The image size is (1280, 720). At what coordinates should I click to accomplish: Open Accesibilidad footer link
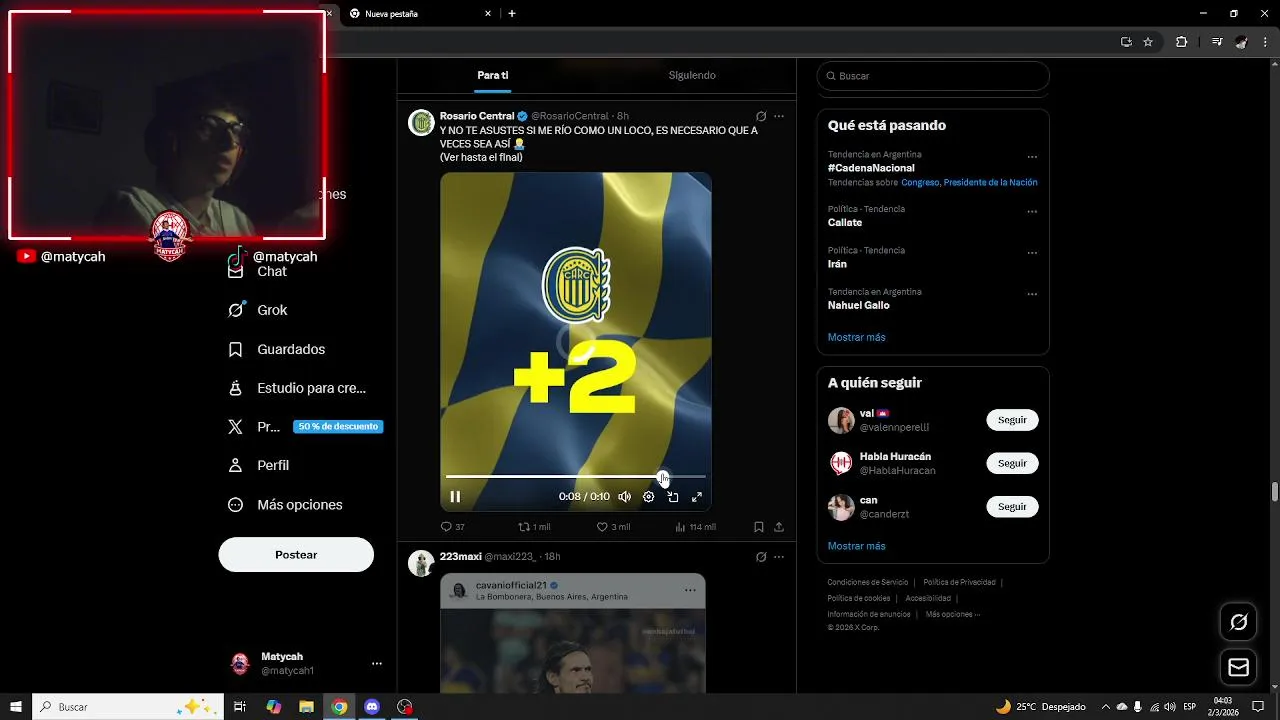[928, 598]
